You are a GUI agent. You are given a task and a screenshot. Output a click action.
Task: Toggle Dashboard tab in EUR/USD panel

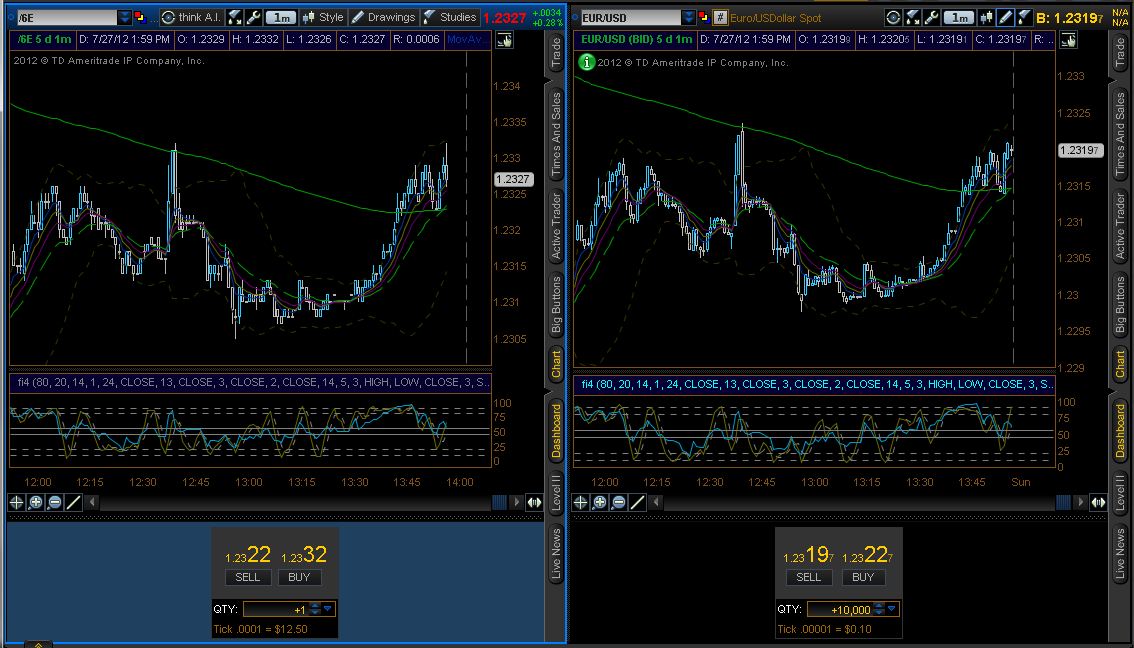pyautogui.click(x=1120, y=430)
